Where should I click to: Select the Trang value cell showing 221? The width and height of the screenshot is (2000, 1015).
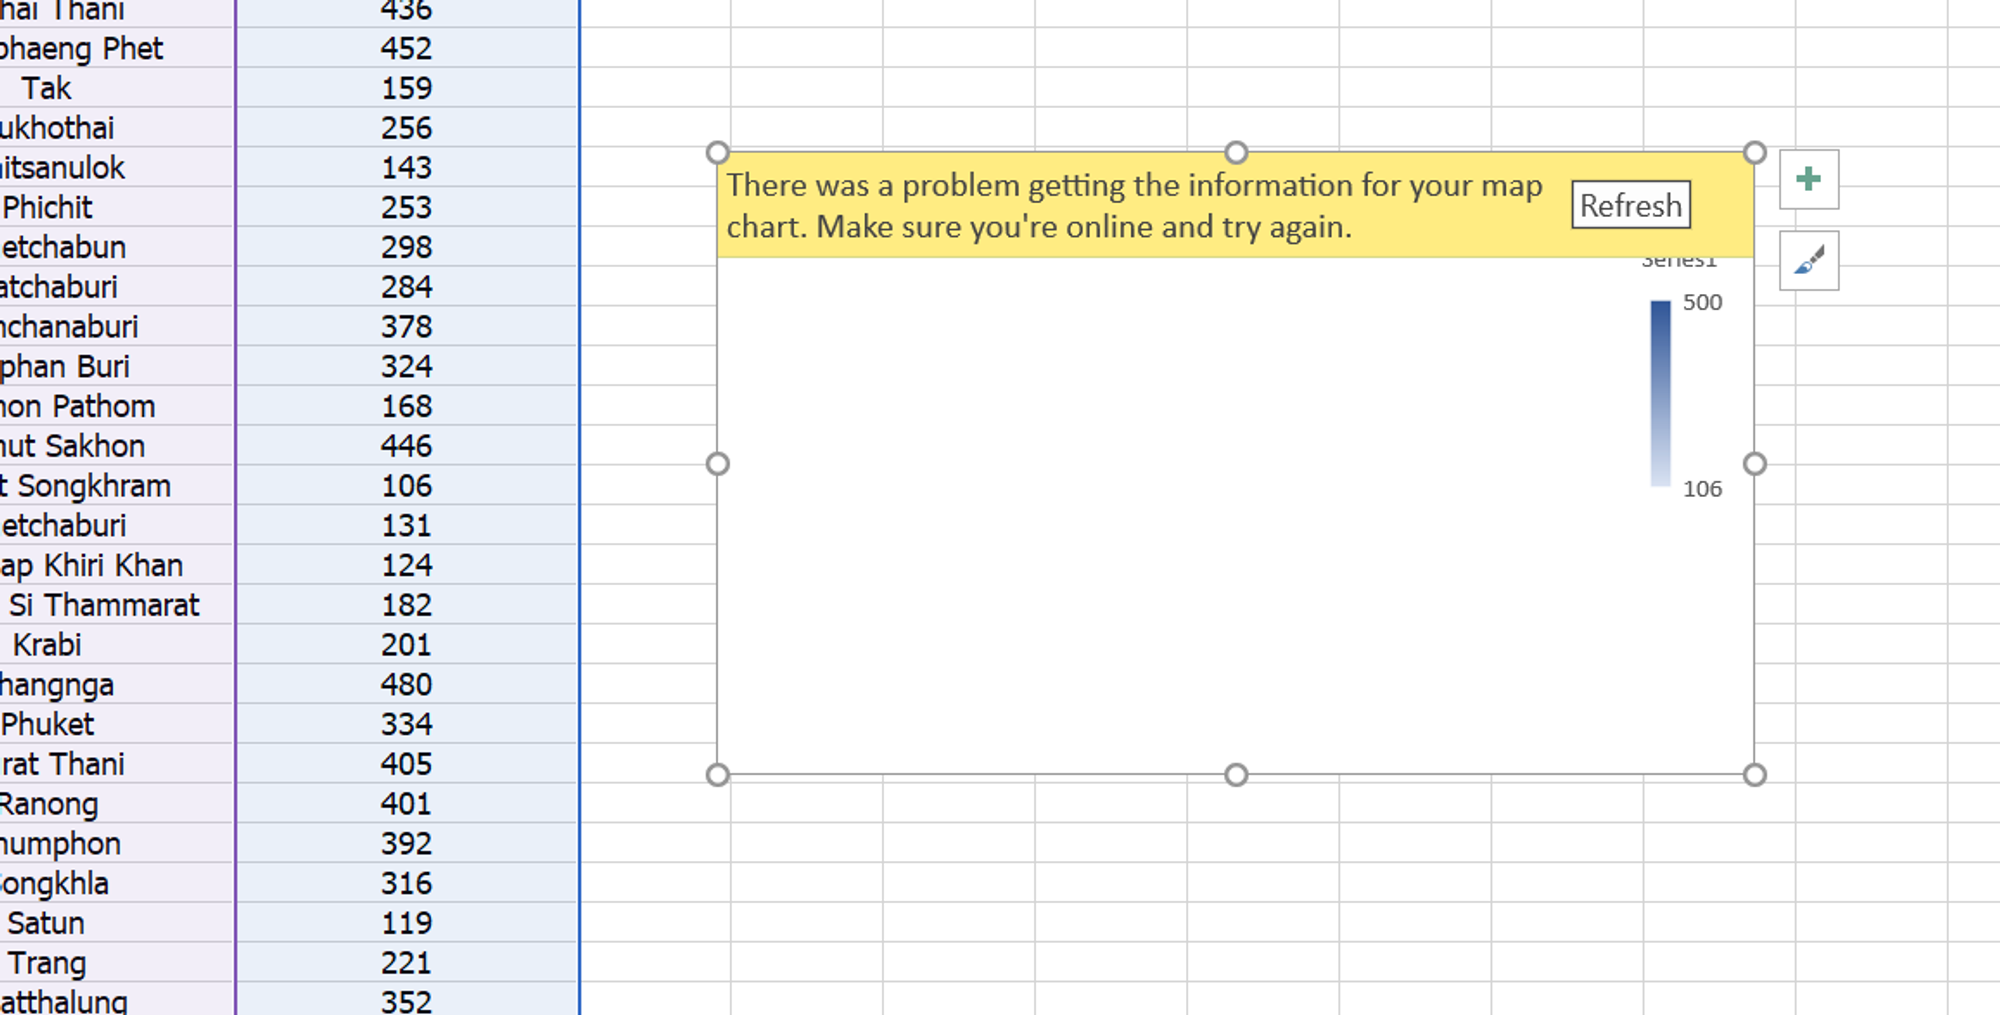point(405,961)
